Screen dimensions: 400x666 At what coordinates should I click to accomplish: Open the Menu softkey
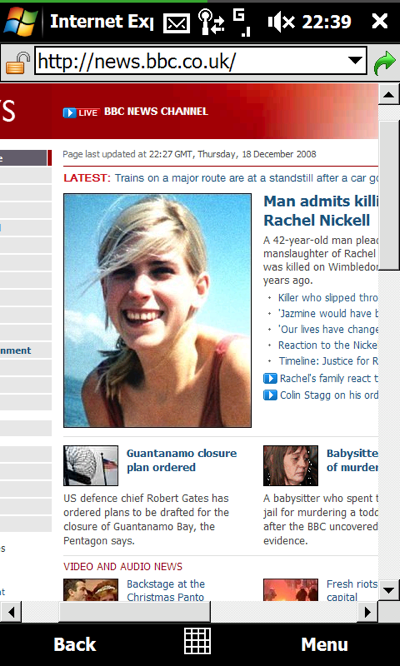click(324, 645)
